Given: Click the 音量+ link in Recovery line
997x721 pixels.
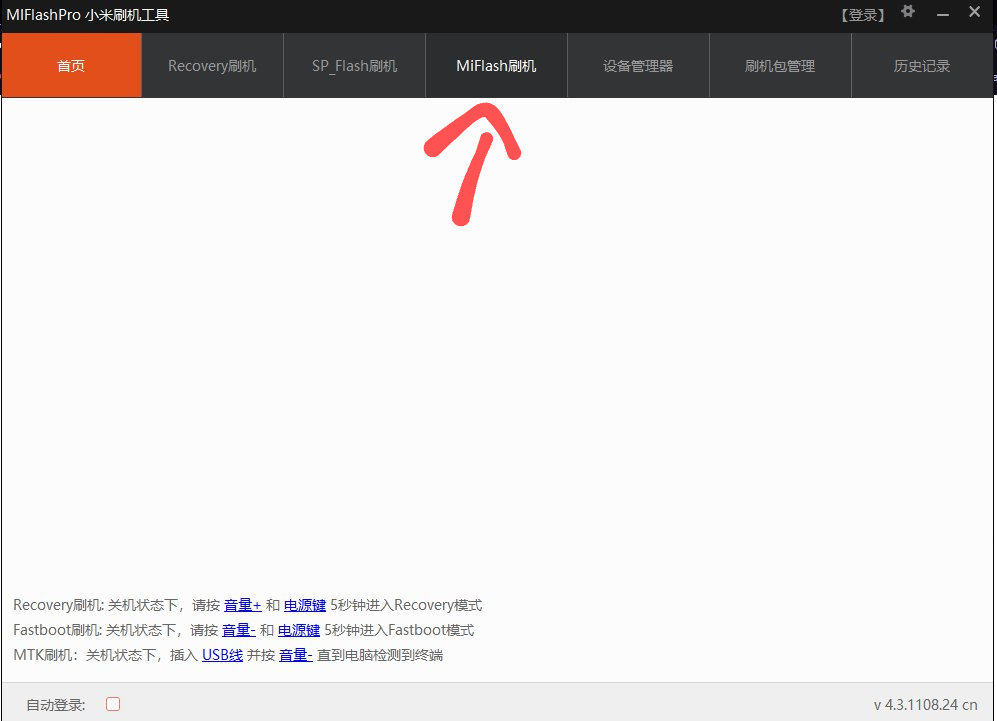Looking at the screenshot, I should [243, 605].
